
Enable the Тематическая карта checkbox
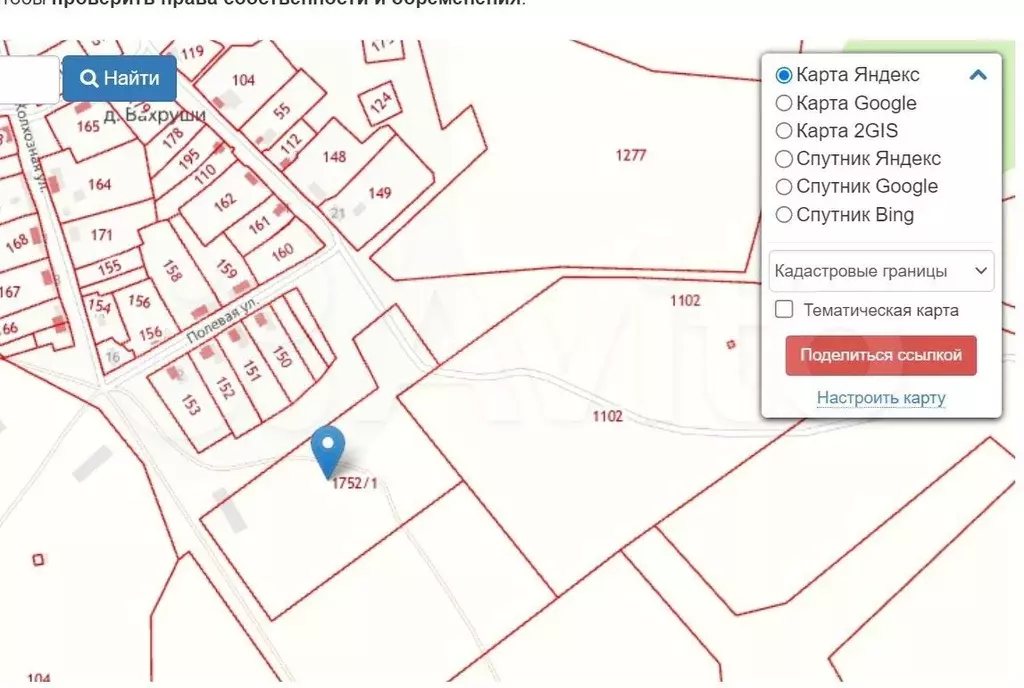tap(784, 309)
